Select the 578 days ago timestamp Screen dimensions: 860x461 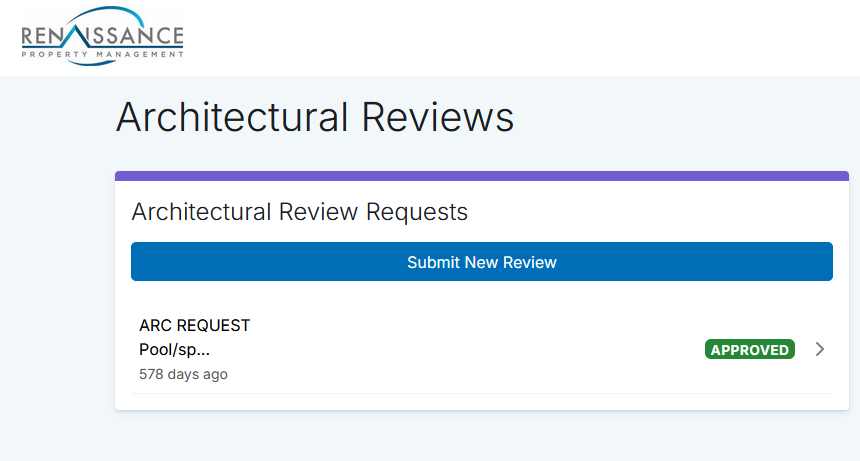(183, 374)
